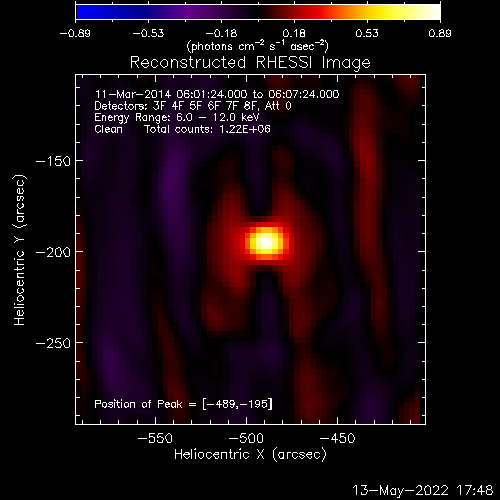
Task: Click the 'Heliocentric X (arcsec)' axis label
Action: (250, 455)
